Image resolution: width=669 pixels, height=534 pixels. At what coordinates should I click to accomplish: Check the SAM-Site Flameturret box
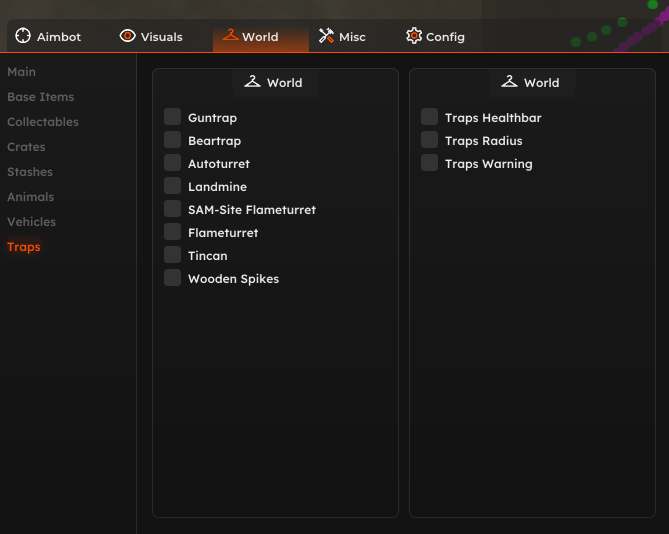[x=173, y=209]
